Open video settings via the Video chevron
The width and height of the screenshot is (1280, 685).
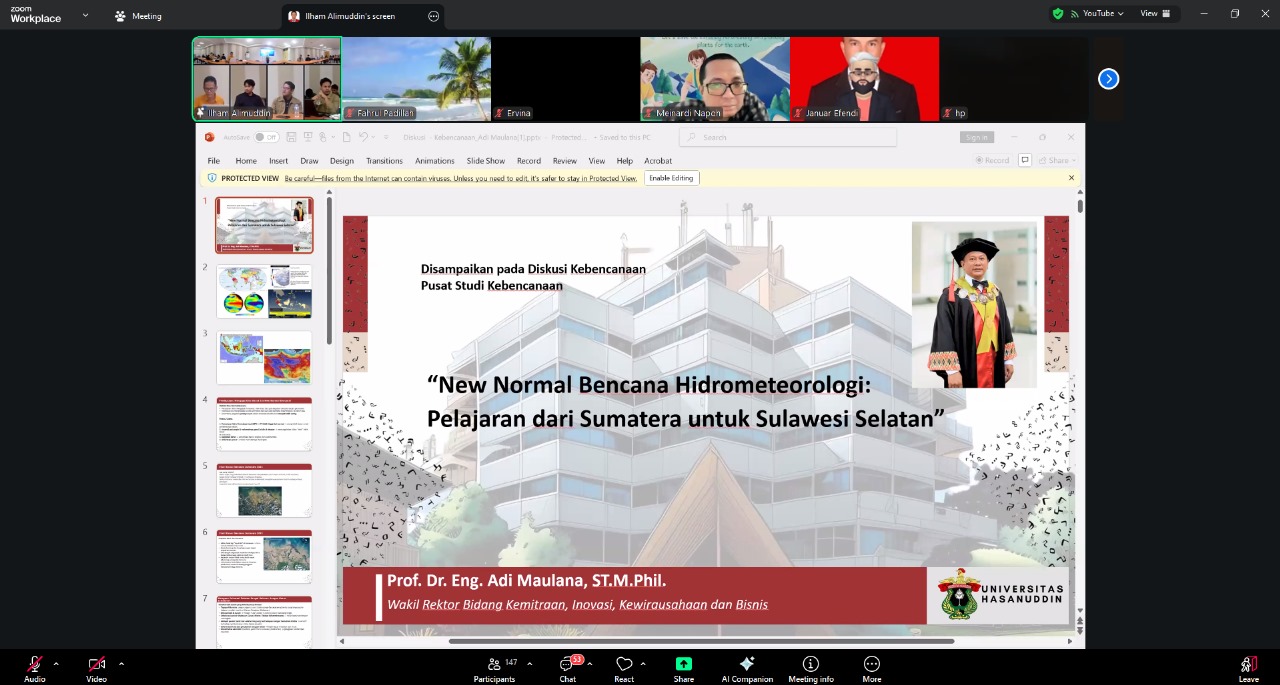(x=121, y=663)
